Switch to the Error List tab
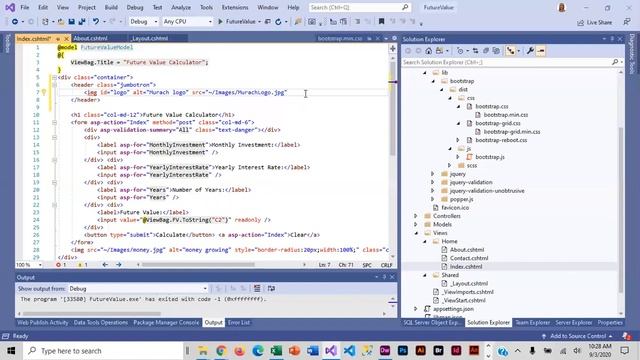 (x=239, y=322)
